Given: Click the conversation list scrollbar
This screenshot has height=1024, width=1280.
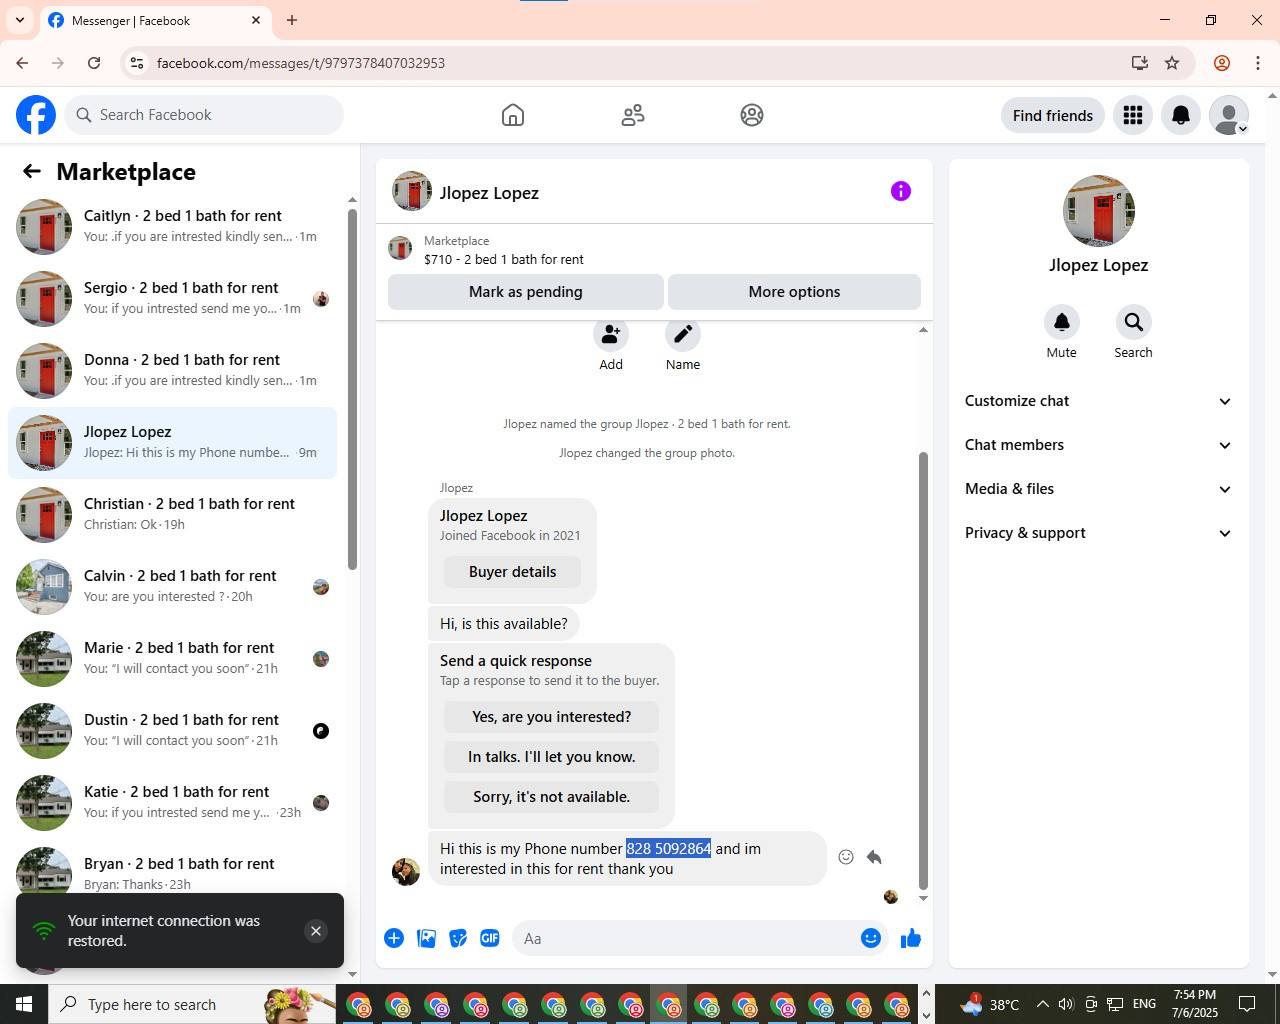Looking at the screenshot, I should (x=352, y=388).
